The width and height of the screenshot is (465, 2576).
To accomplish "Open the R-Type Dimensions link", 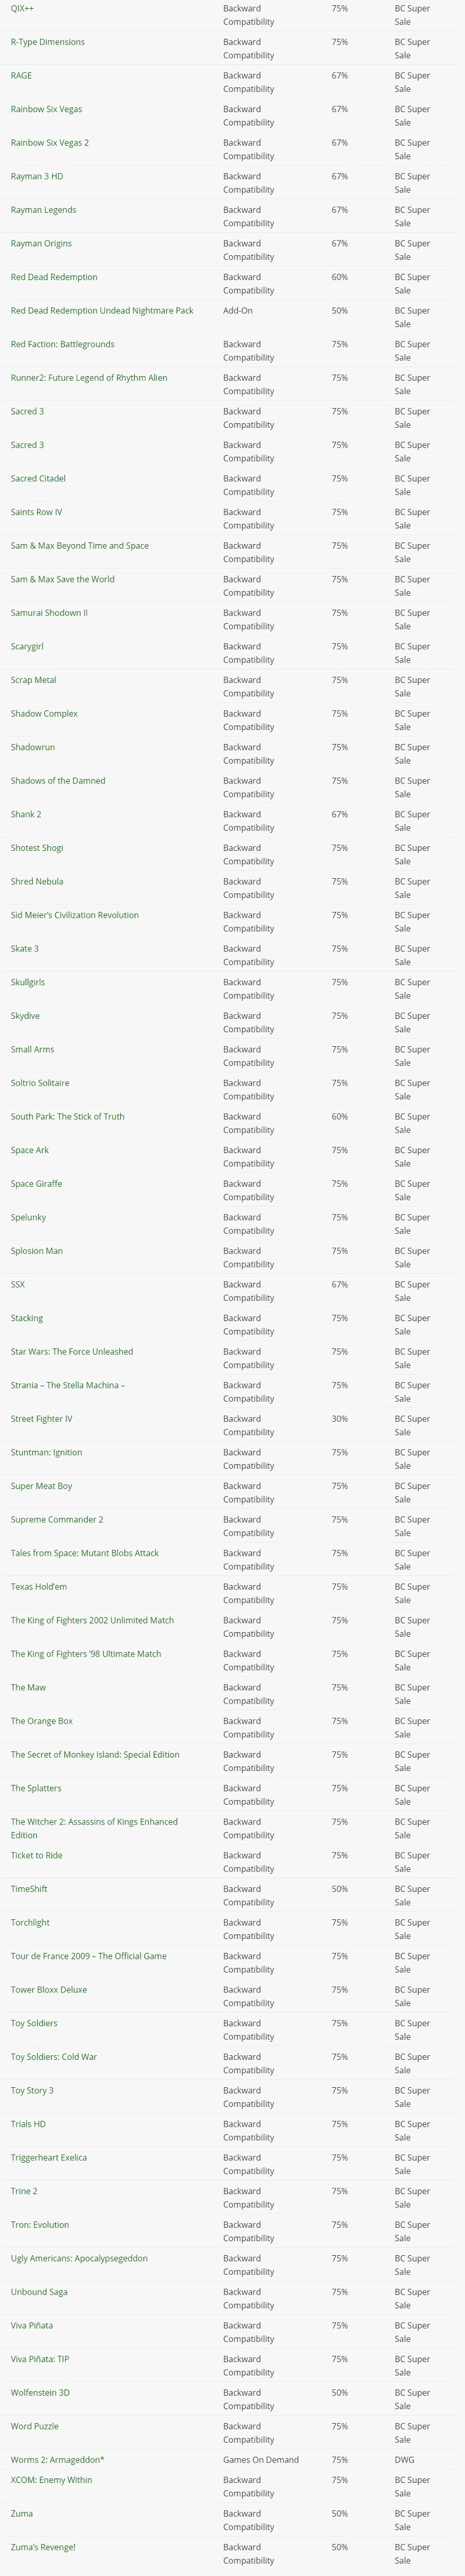I will [47, 42].
